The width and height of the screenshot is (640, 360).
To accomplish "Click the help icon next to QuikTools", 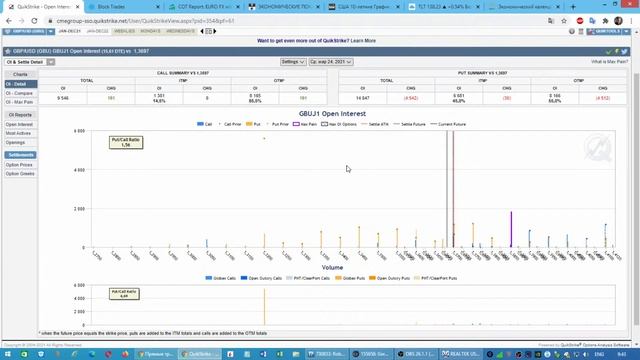I will [572, 31].
